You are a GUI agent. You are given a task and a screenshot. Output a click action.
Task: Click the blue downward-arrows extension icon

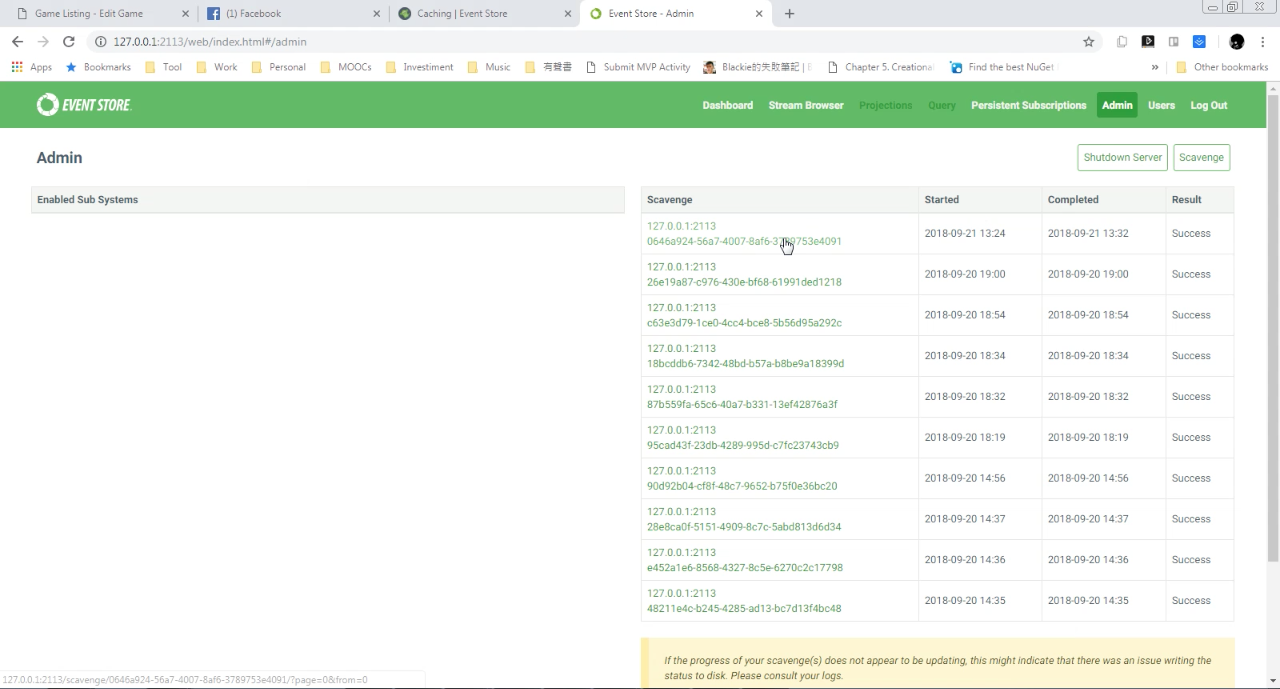pos(1199,42)
